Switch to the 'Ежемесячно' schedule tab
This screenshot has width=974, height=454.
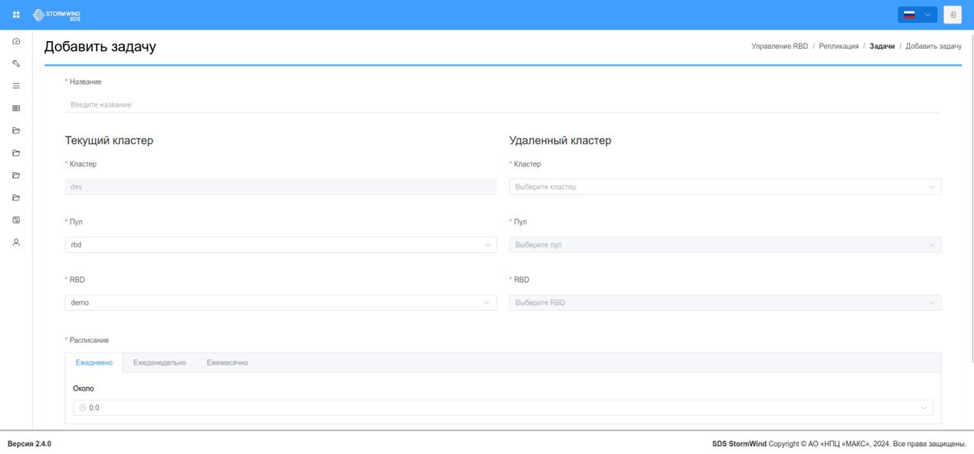pyautogui.click(x=227, y=363)
